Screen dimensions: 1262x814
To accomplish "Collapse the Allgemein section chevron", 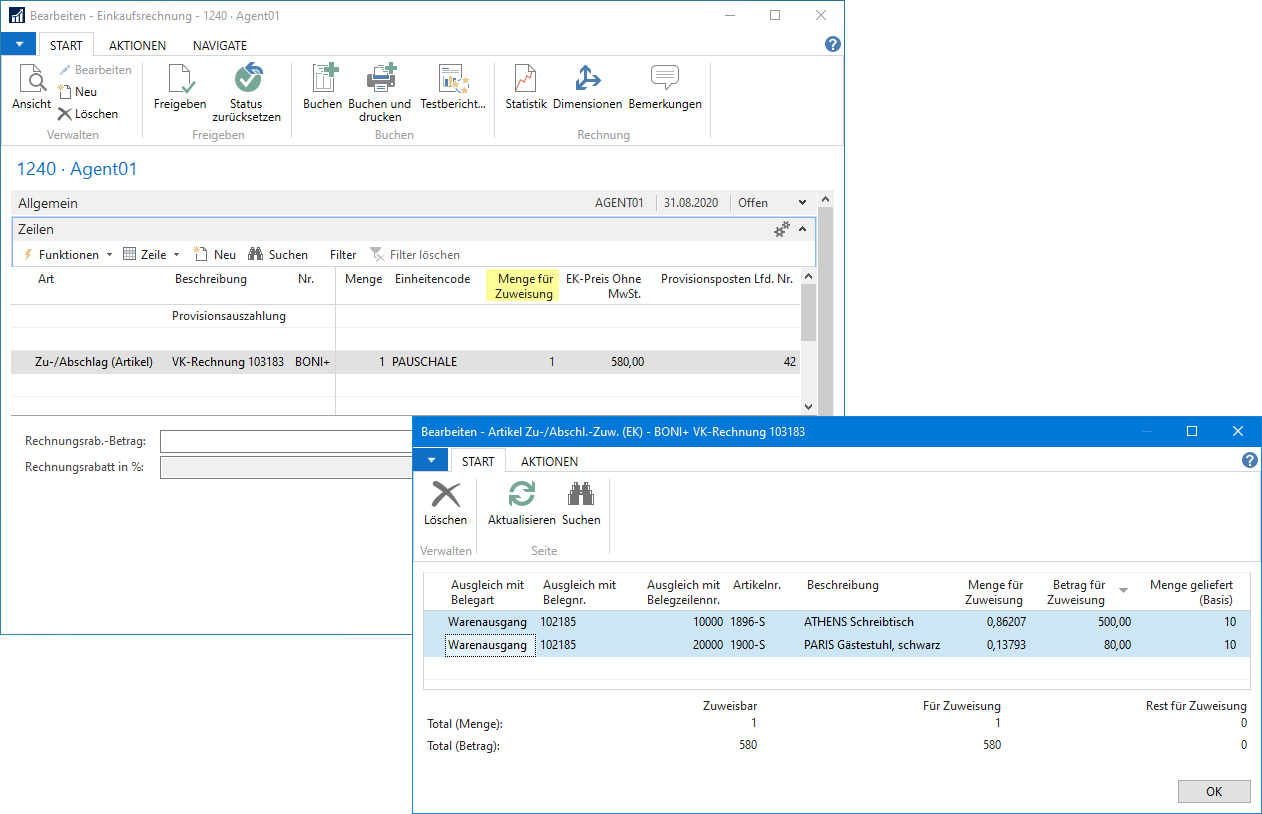I will 802,203.
